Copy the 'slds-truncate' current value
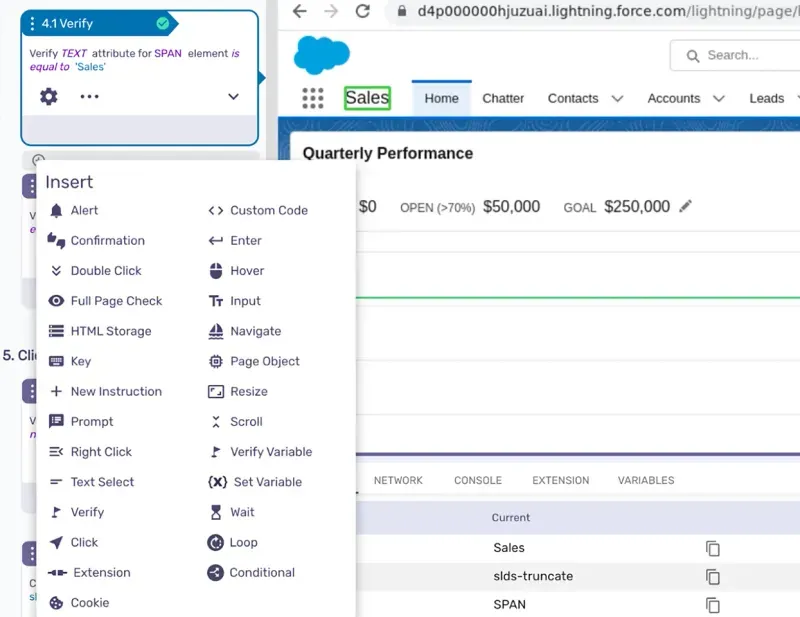 pyautogui.click(x=712, y=577)
